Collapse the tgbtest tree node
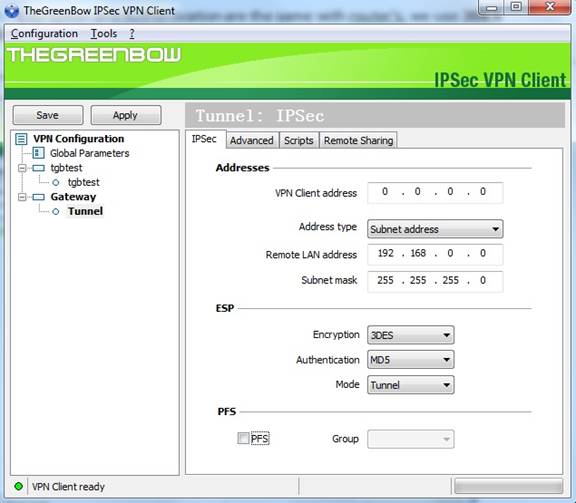The height and width of the screenshot is (503, 576). [x=22, y=168]
